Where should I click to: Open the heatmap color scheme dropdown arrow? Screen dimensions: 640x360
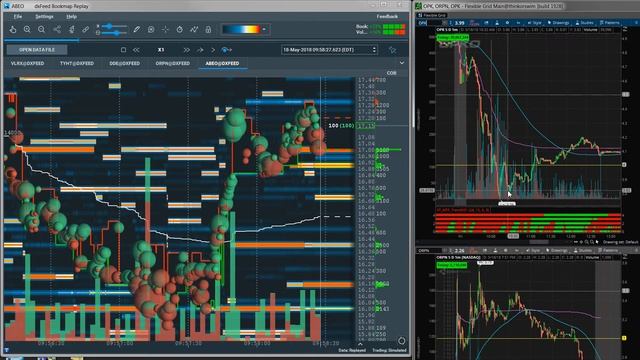coord(264,29)
